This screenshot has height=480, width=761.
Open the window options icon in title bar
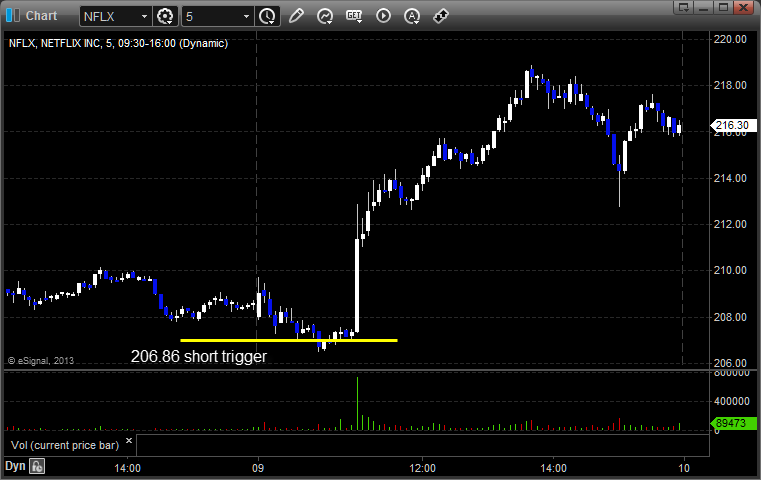(x=683, y=7)
